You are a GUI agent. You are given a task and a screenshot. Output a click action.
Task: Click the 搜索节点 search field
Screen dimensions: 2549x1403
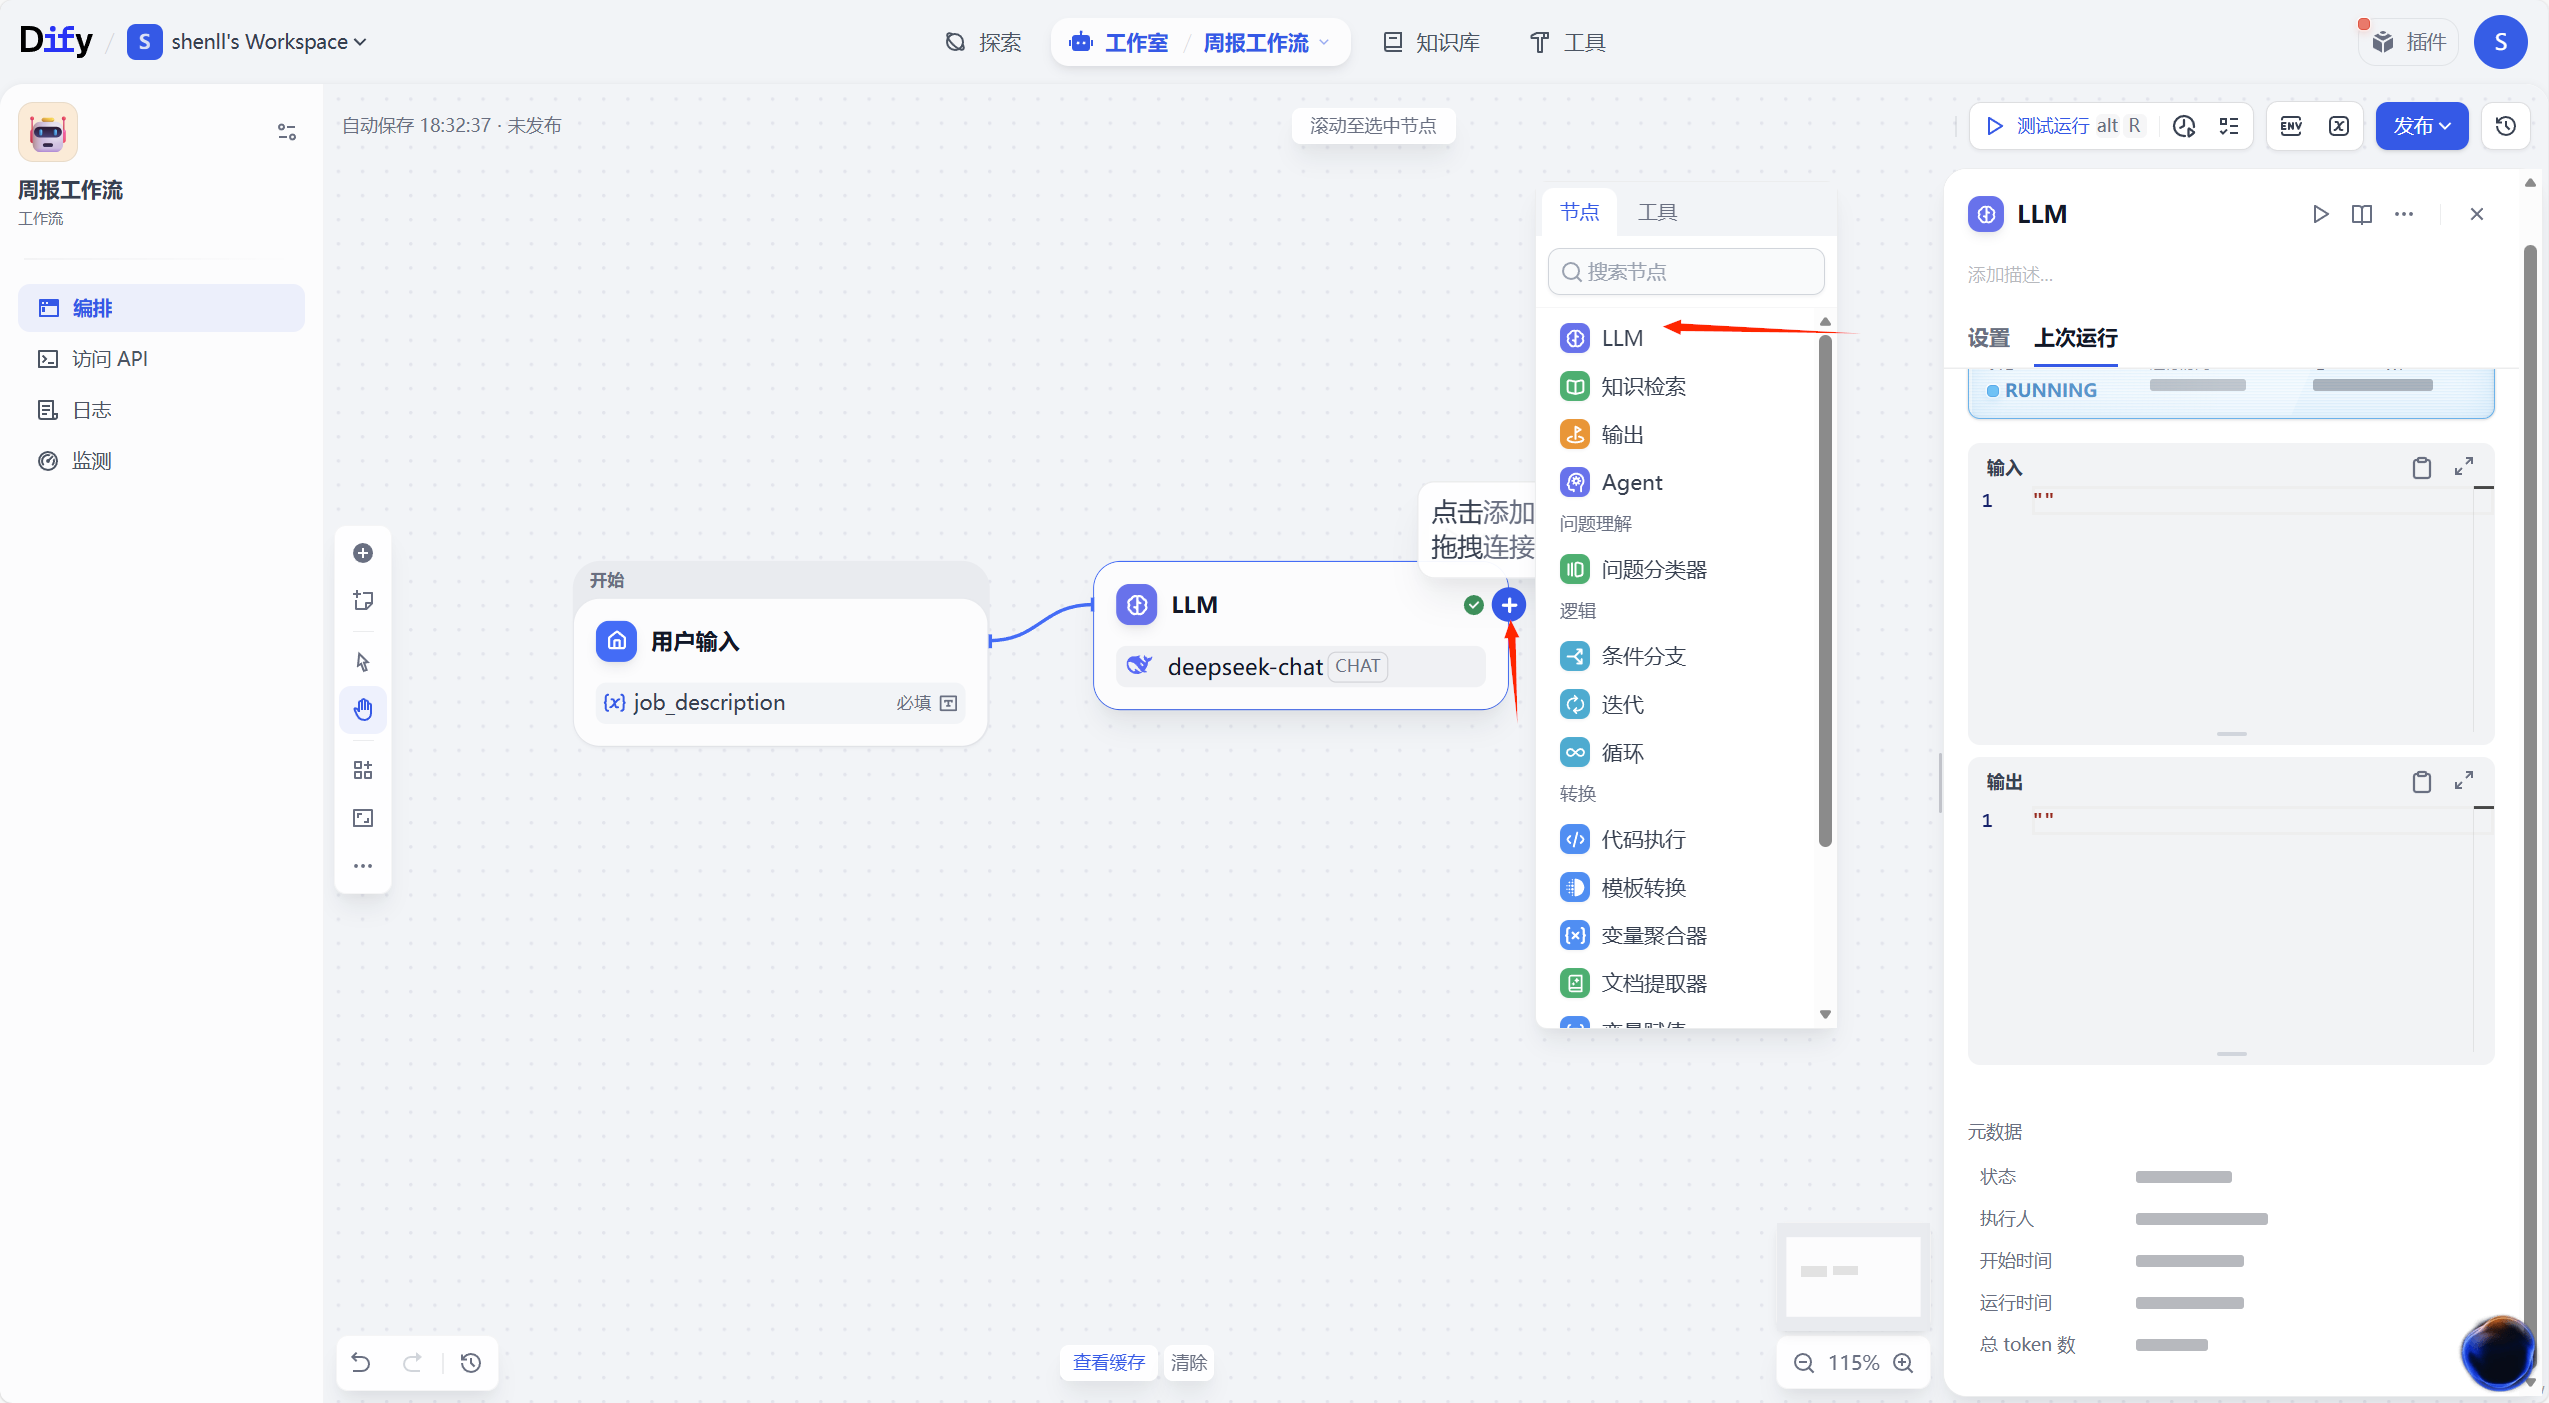[x=1686, y=272]
